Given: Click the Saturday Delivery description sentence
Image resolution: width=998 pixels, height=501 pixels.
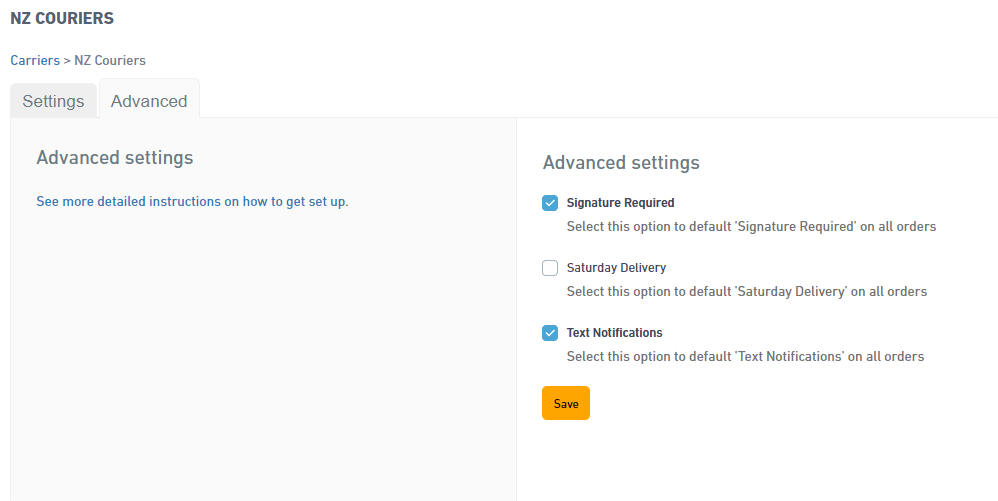Looking at the screenshot, I should pyautogui.click(x=747, y=292).
